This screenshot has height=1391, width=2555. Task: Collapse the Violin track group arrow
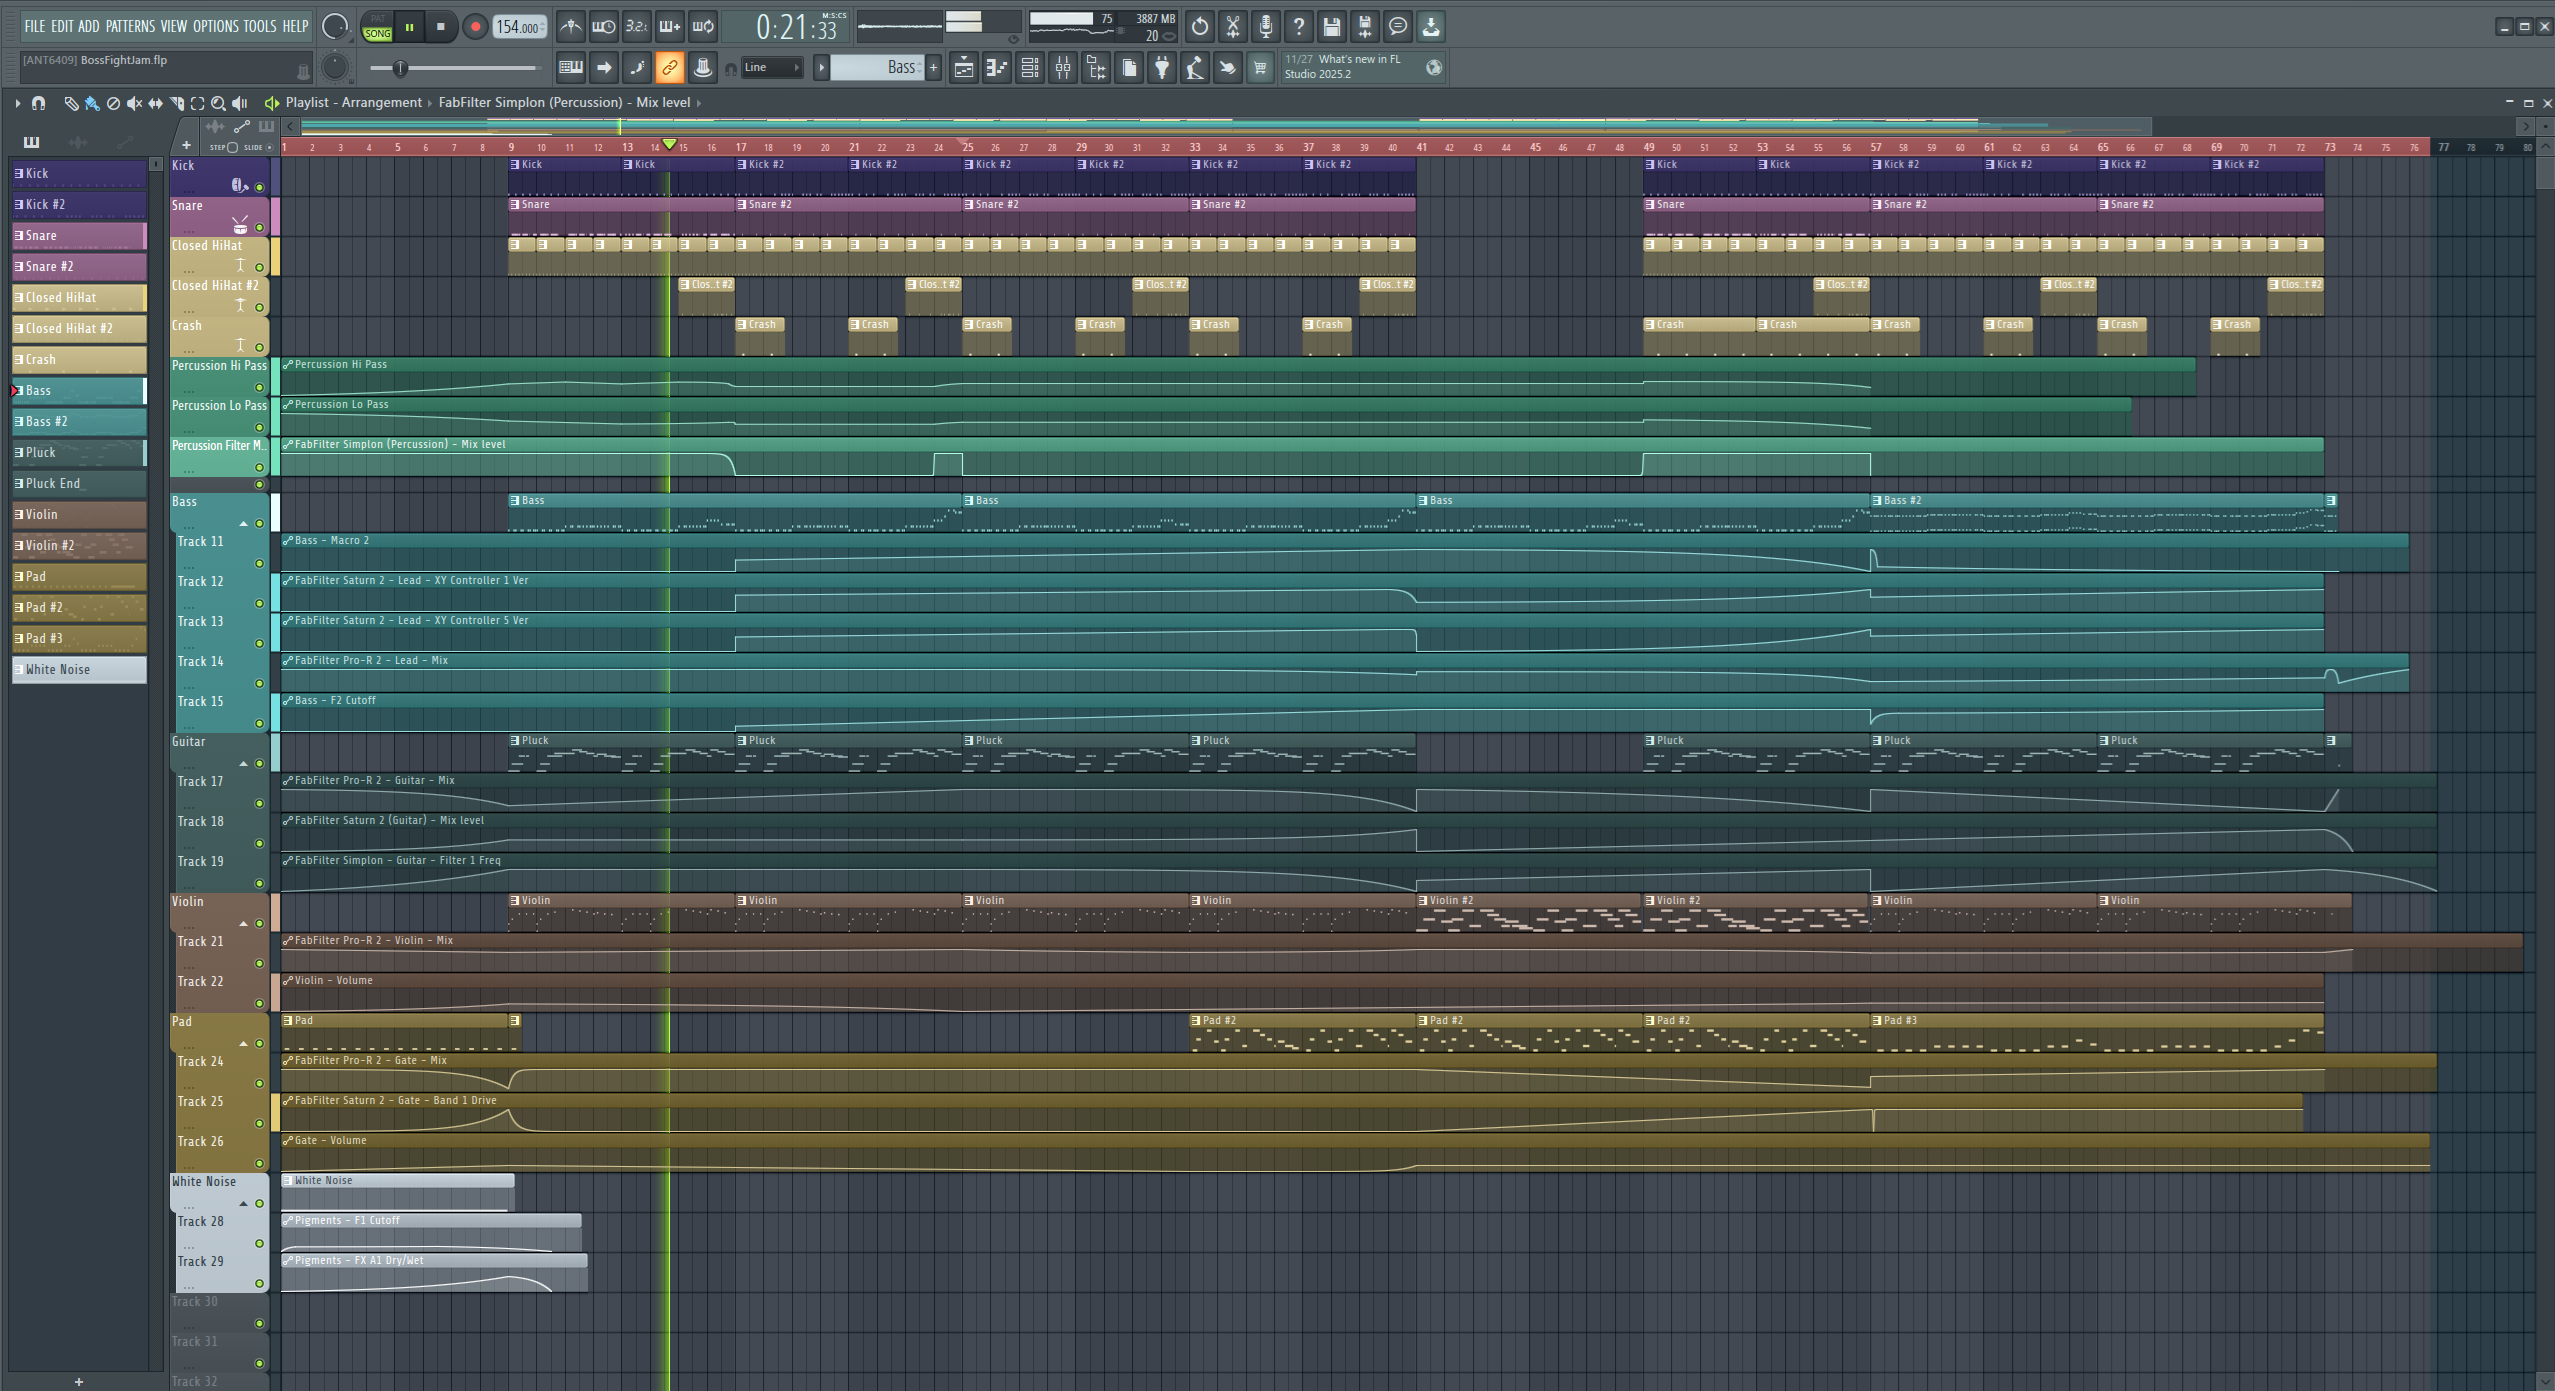pyautogui.click(x=243, y=924)
